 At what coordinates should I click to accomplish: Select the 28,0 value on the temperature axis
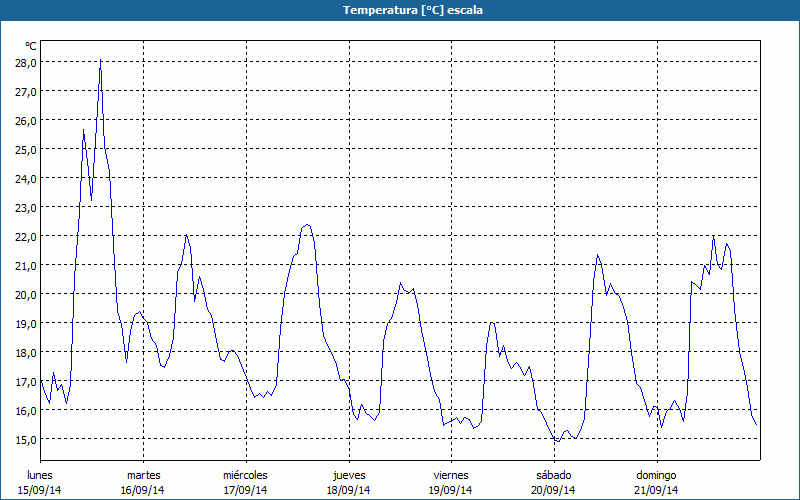(25, 62)
